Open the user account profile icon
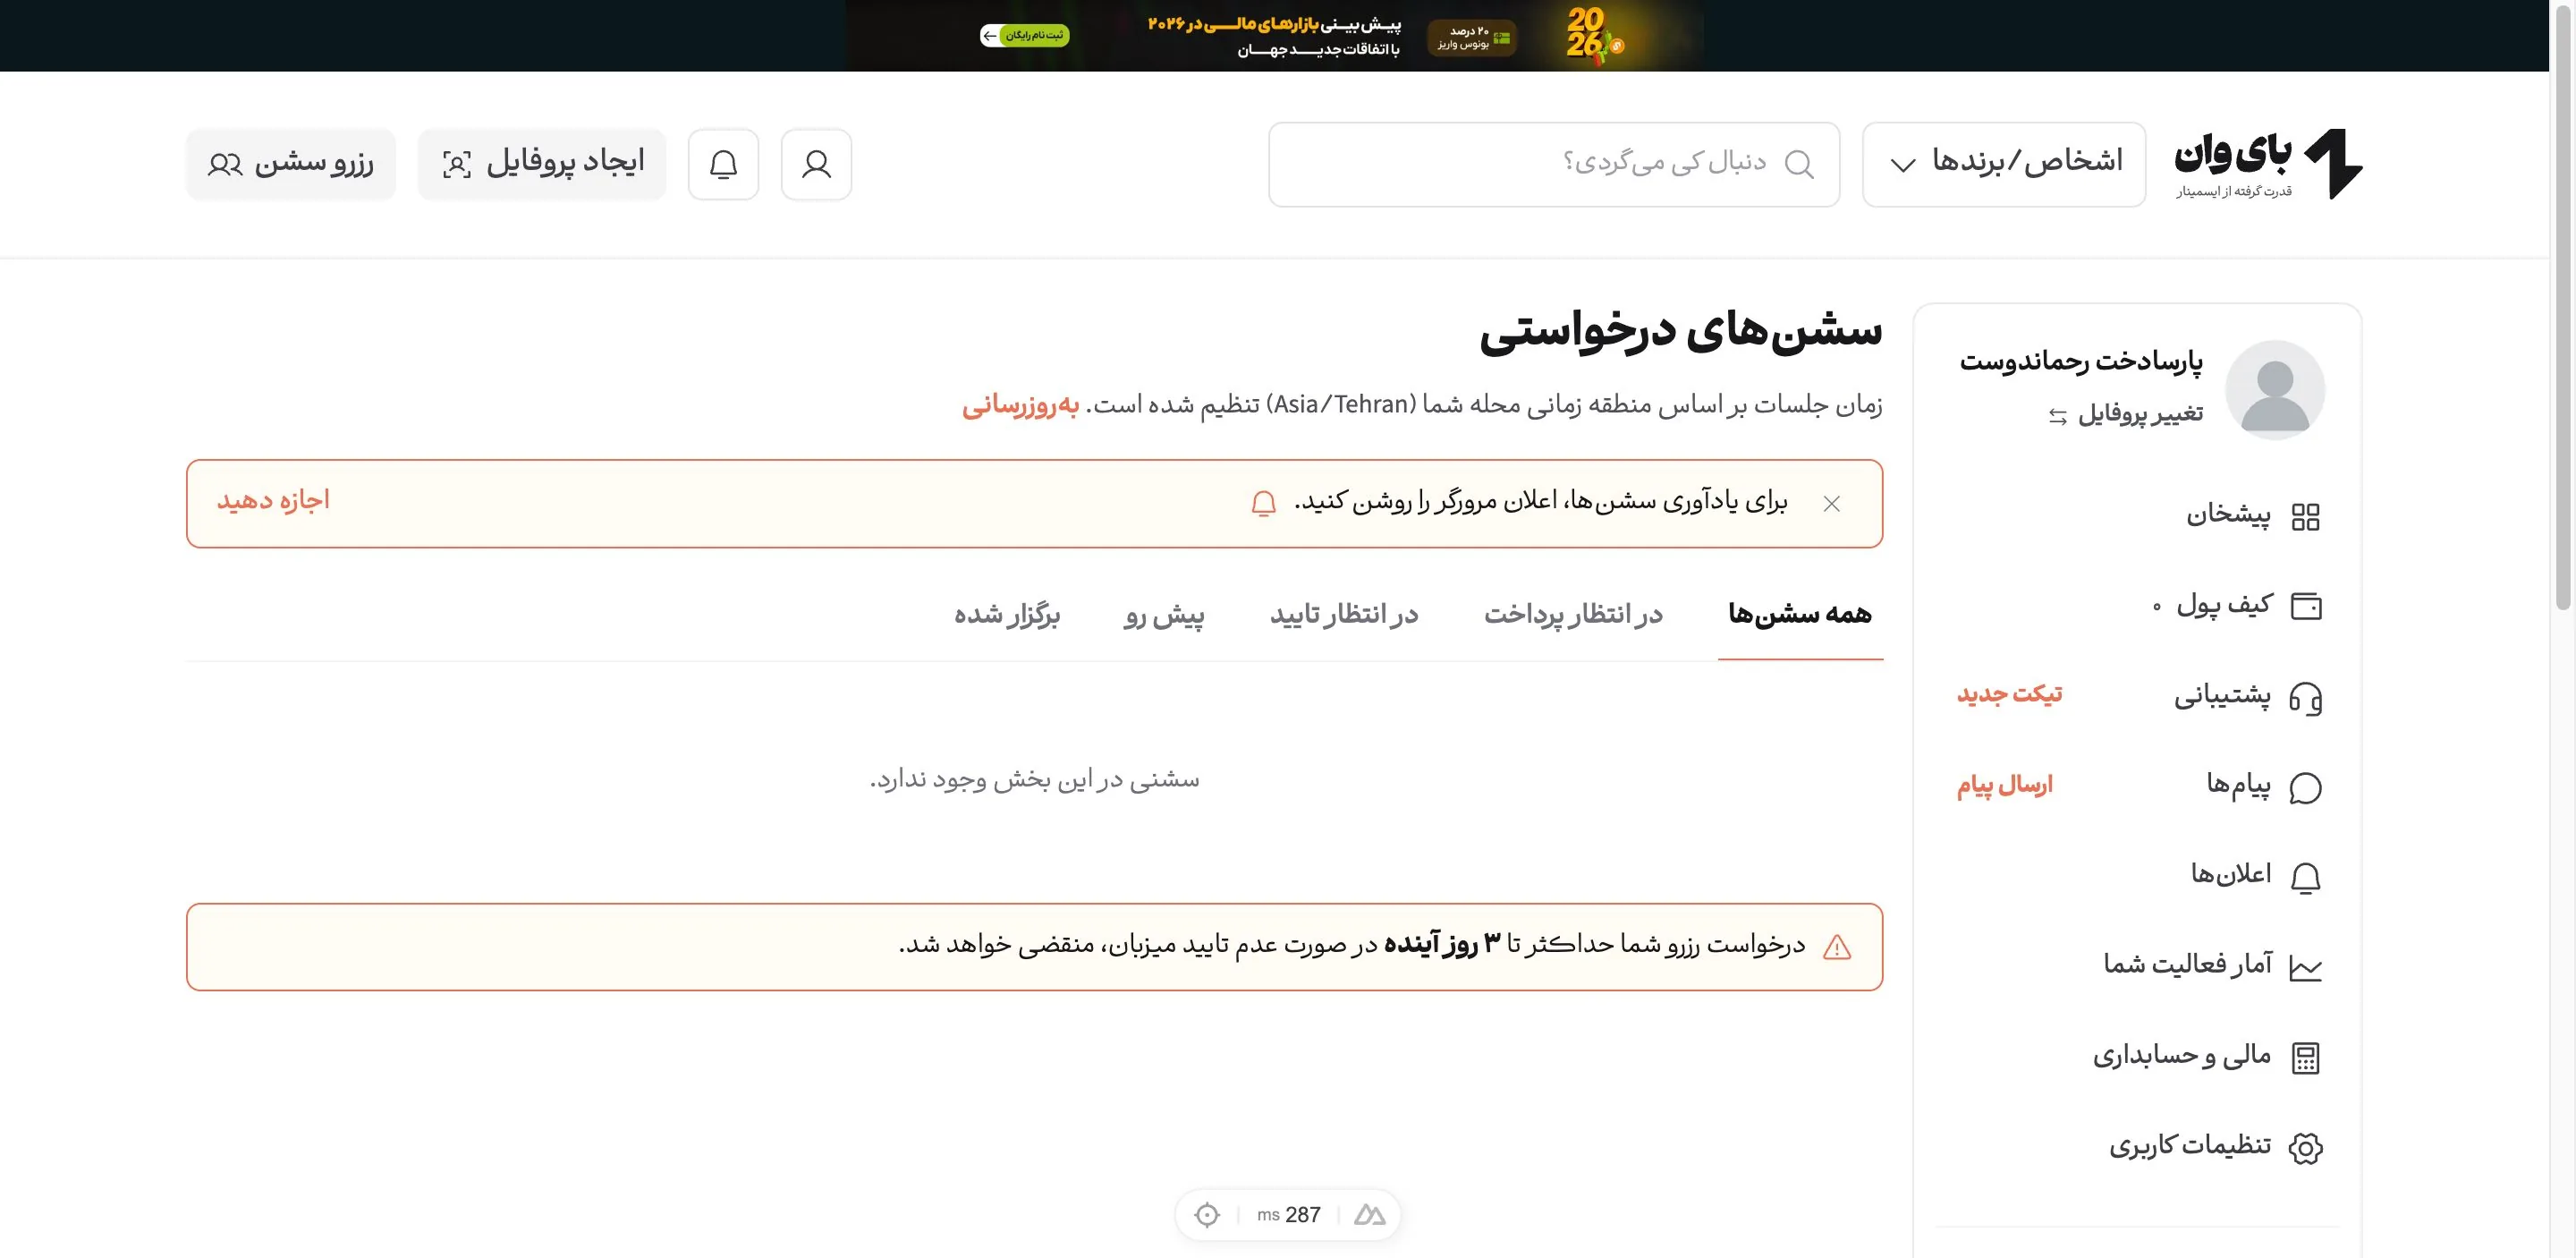 click(x=816, y=164)
